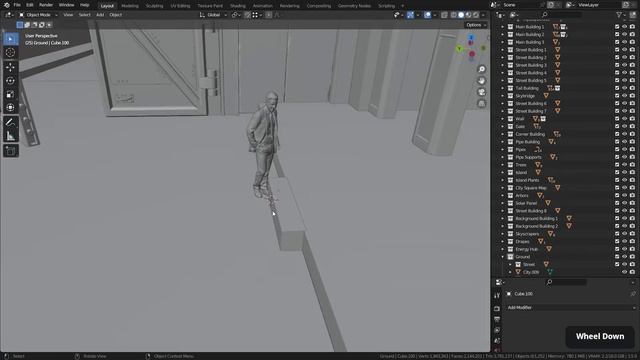Uncheck the Main Building 1 exclude checkbox
640x360 pixels.
(617, 27)
